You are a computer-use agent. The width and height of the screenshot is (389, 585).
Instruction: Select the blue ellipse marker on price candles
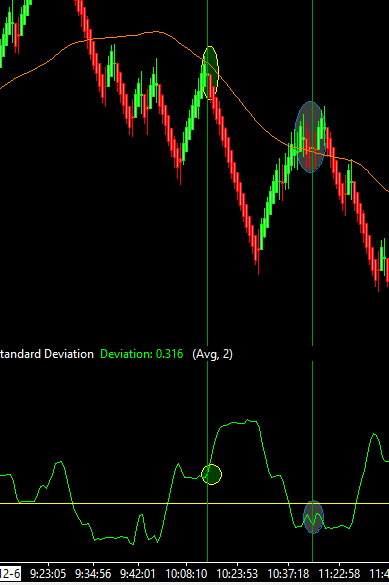[310, 137]
